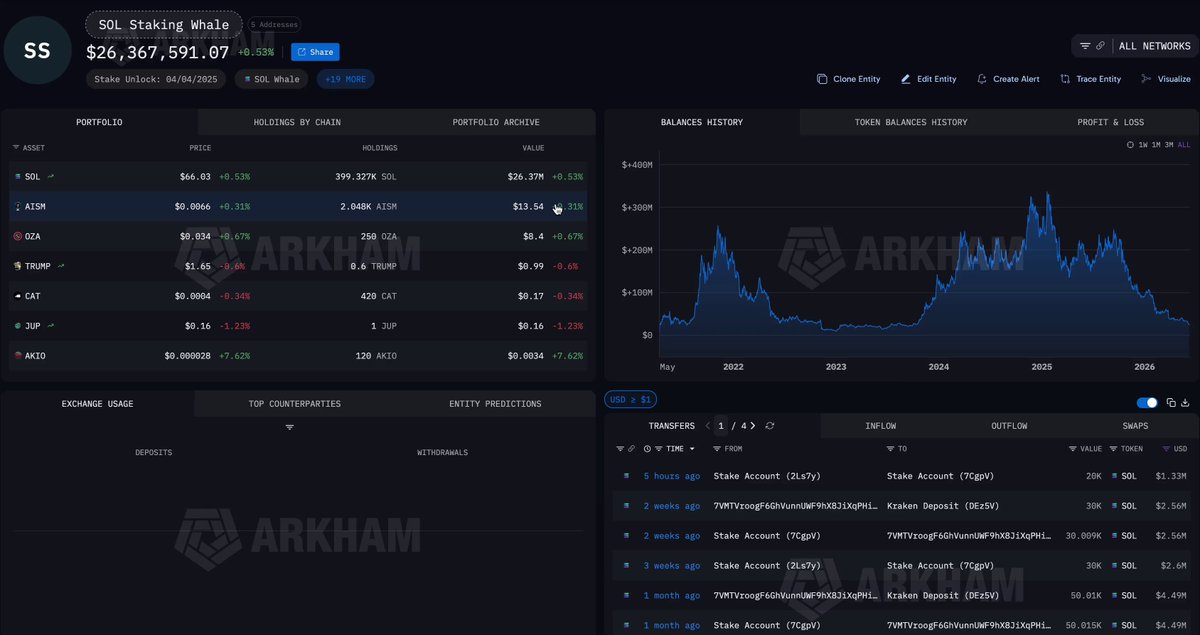Viewport: 1200px width, 635px height.
Task: Open the Inflow tab
Action: click(881, 426)
